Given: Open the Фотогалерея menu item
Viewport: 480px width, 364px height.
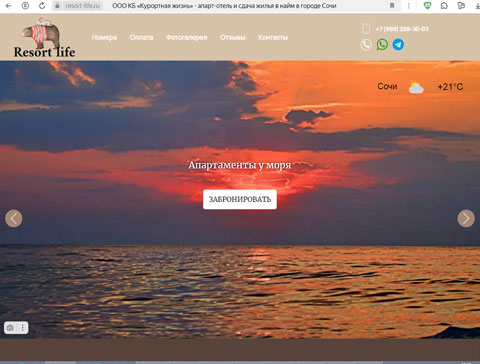Looking at the screenshot, I should point(186,37).
